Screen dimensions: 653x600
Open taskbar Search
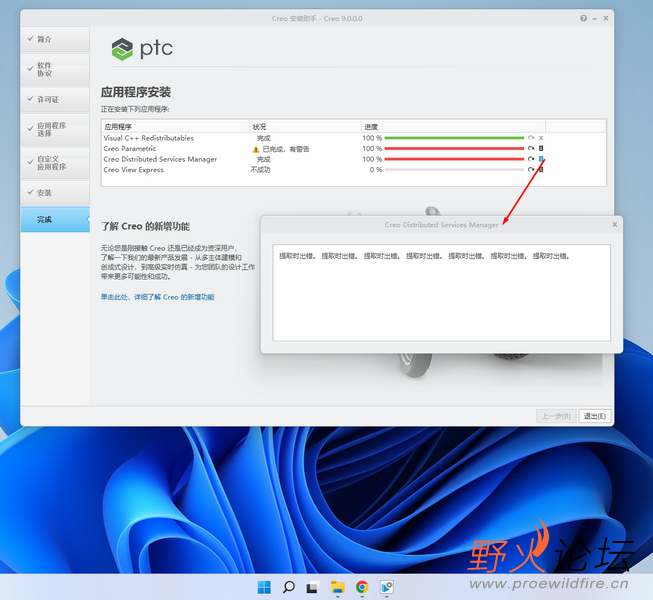tap(289, 587)
